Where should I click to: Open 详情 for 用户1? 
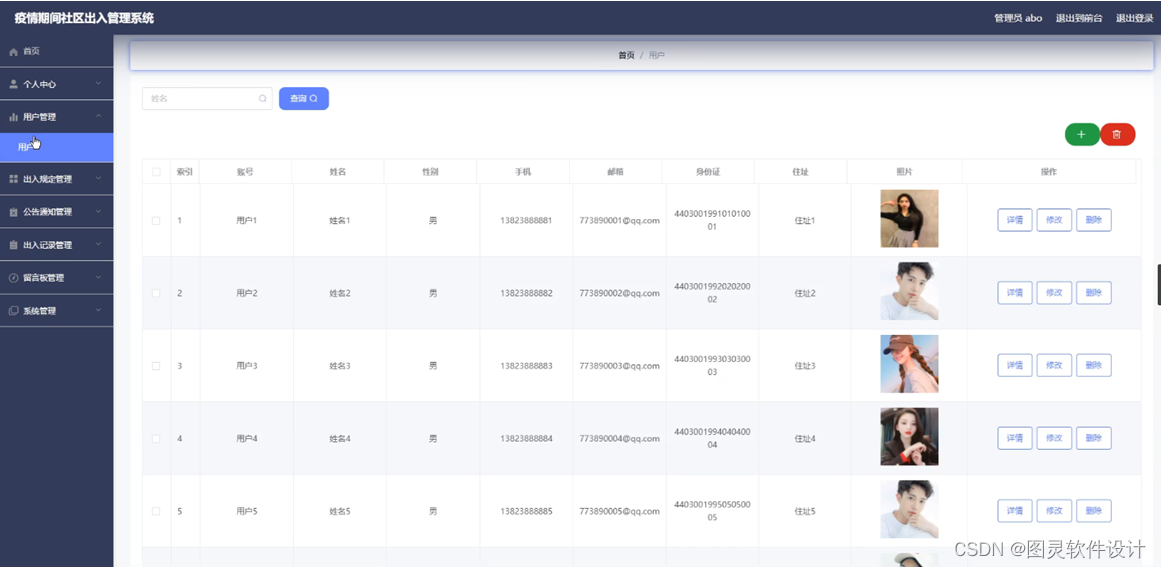(1015, 220)
